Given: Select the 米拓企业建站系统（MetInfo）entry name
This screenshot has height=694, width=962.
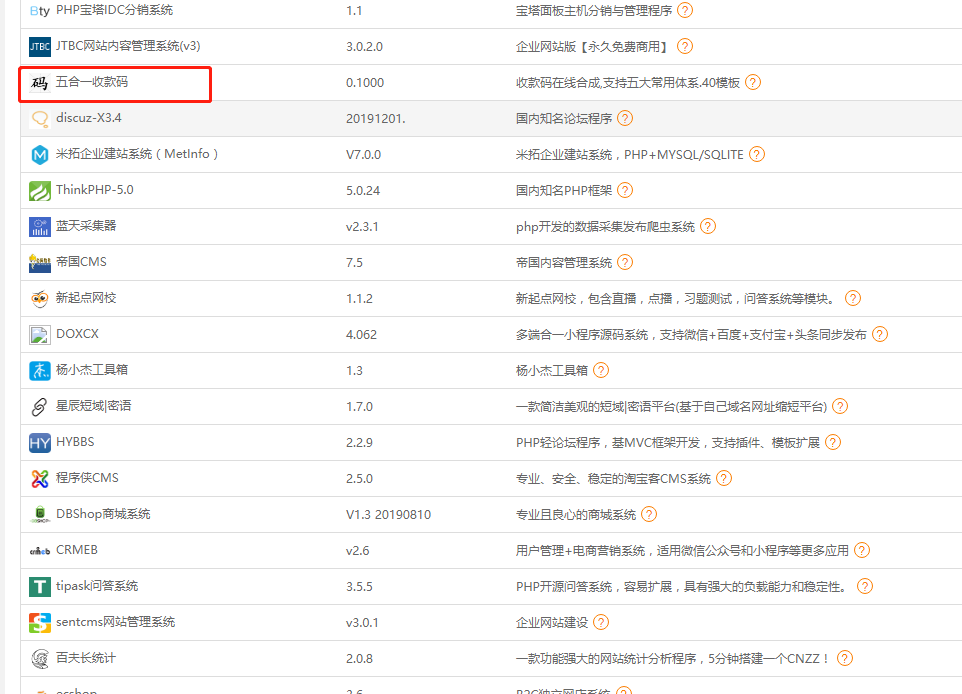Looking at the screenshot, I should (137, 154).
